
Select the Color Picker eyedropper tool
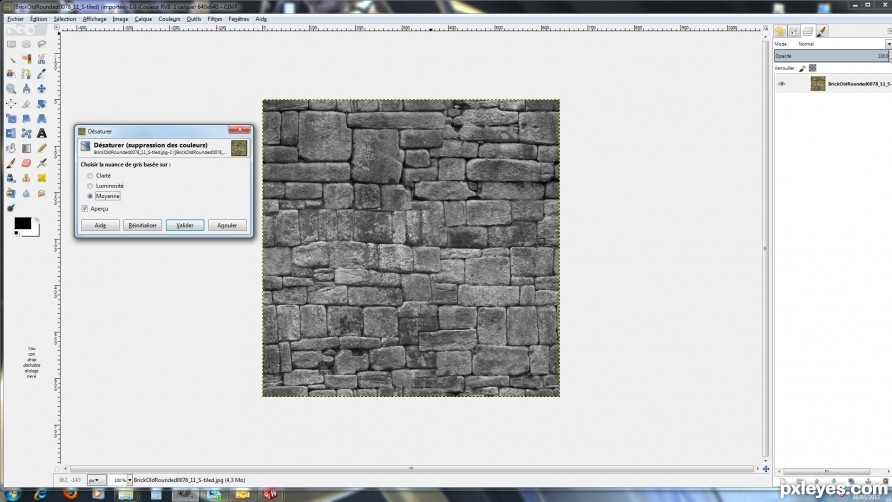pos(42,73)
